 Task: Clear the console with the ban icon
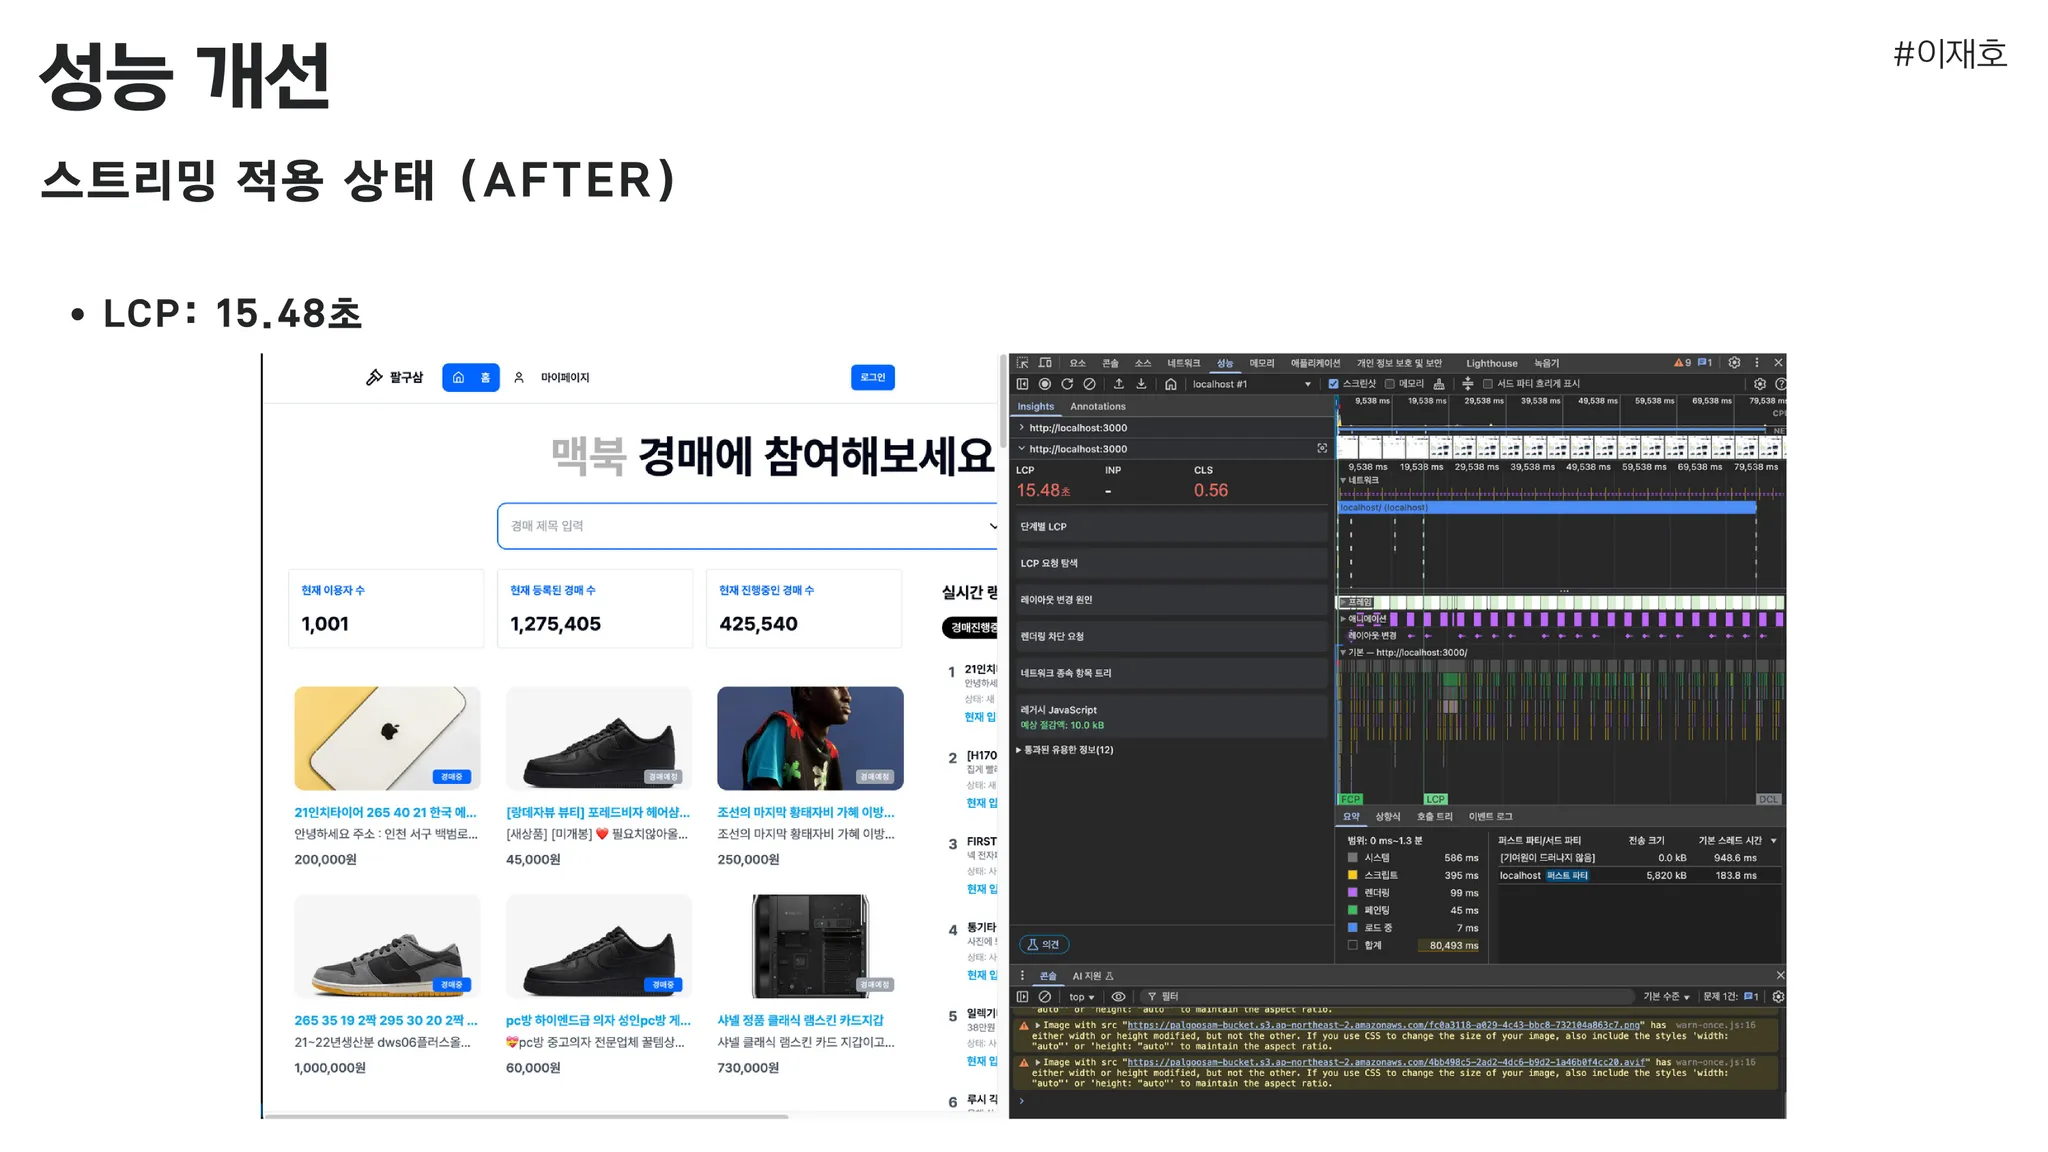point(1045,997)
